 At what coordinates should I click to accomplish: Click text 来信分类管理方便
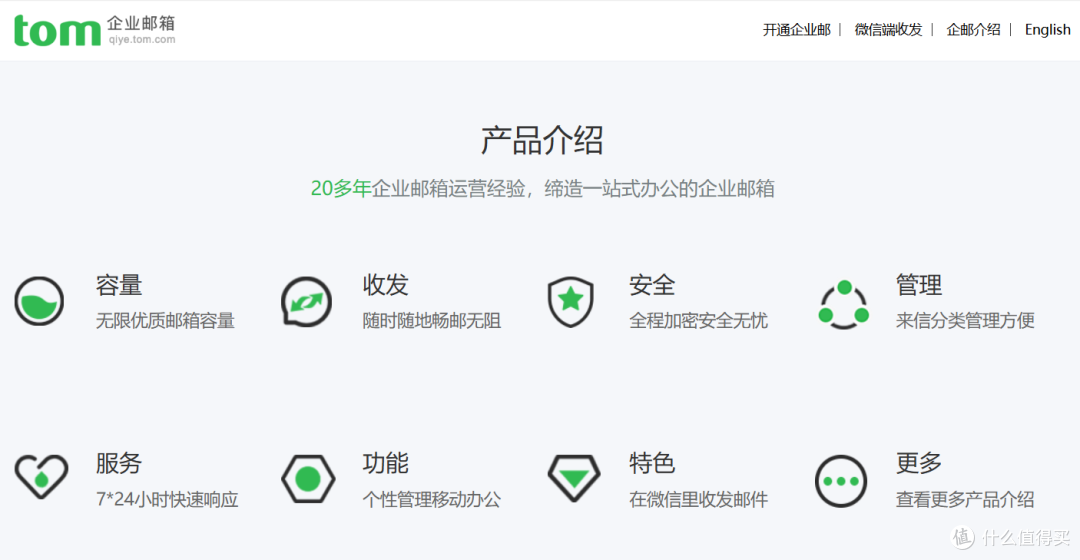(x=965, y=321)
